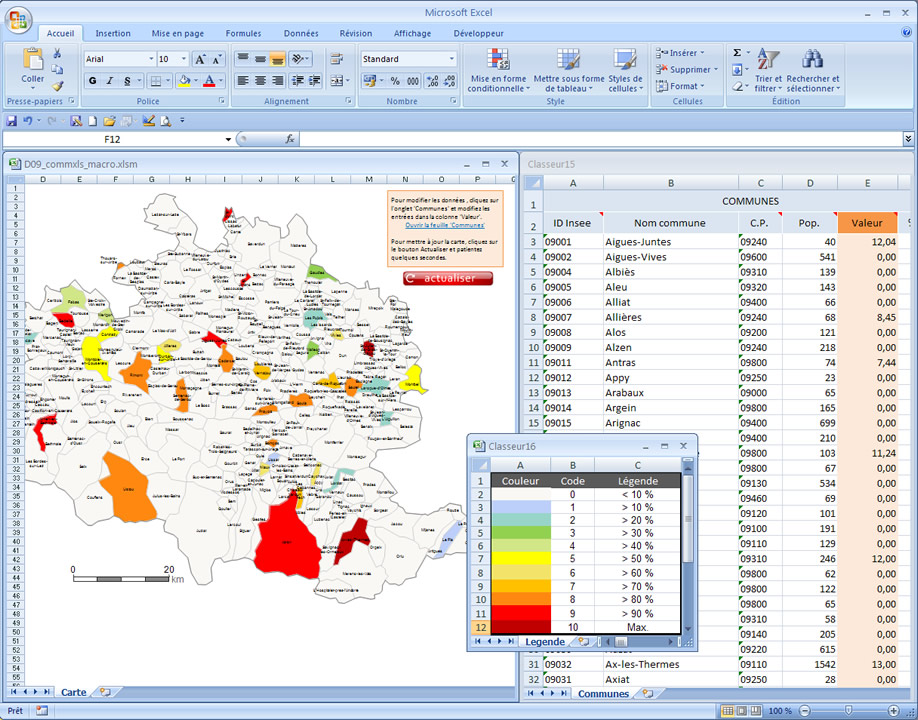The height and width of the screenshot is (720, 918).
Task: Follow the Ouvrir la feuille 'Communes' link
Action: click(445, 225)
